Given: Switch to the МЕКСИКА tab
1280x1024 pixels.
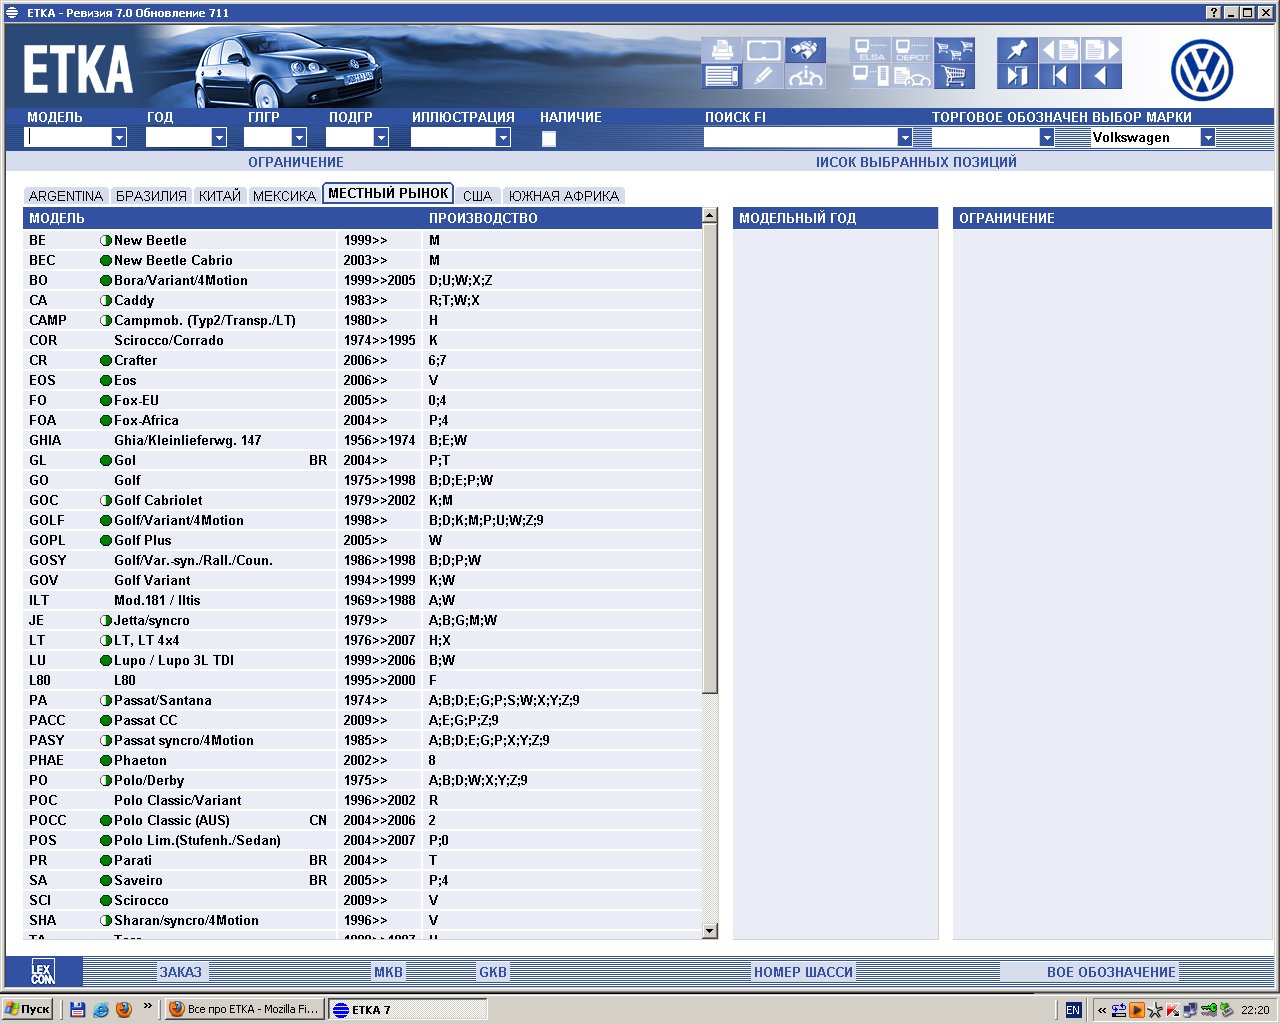Looking at the screenshot, I should pyautogui.click(x=284, y=196).
